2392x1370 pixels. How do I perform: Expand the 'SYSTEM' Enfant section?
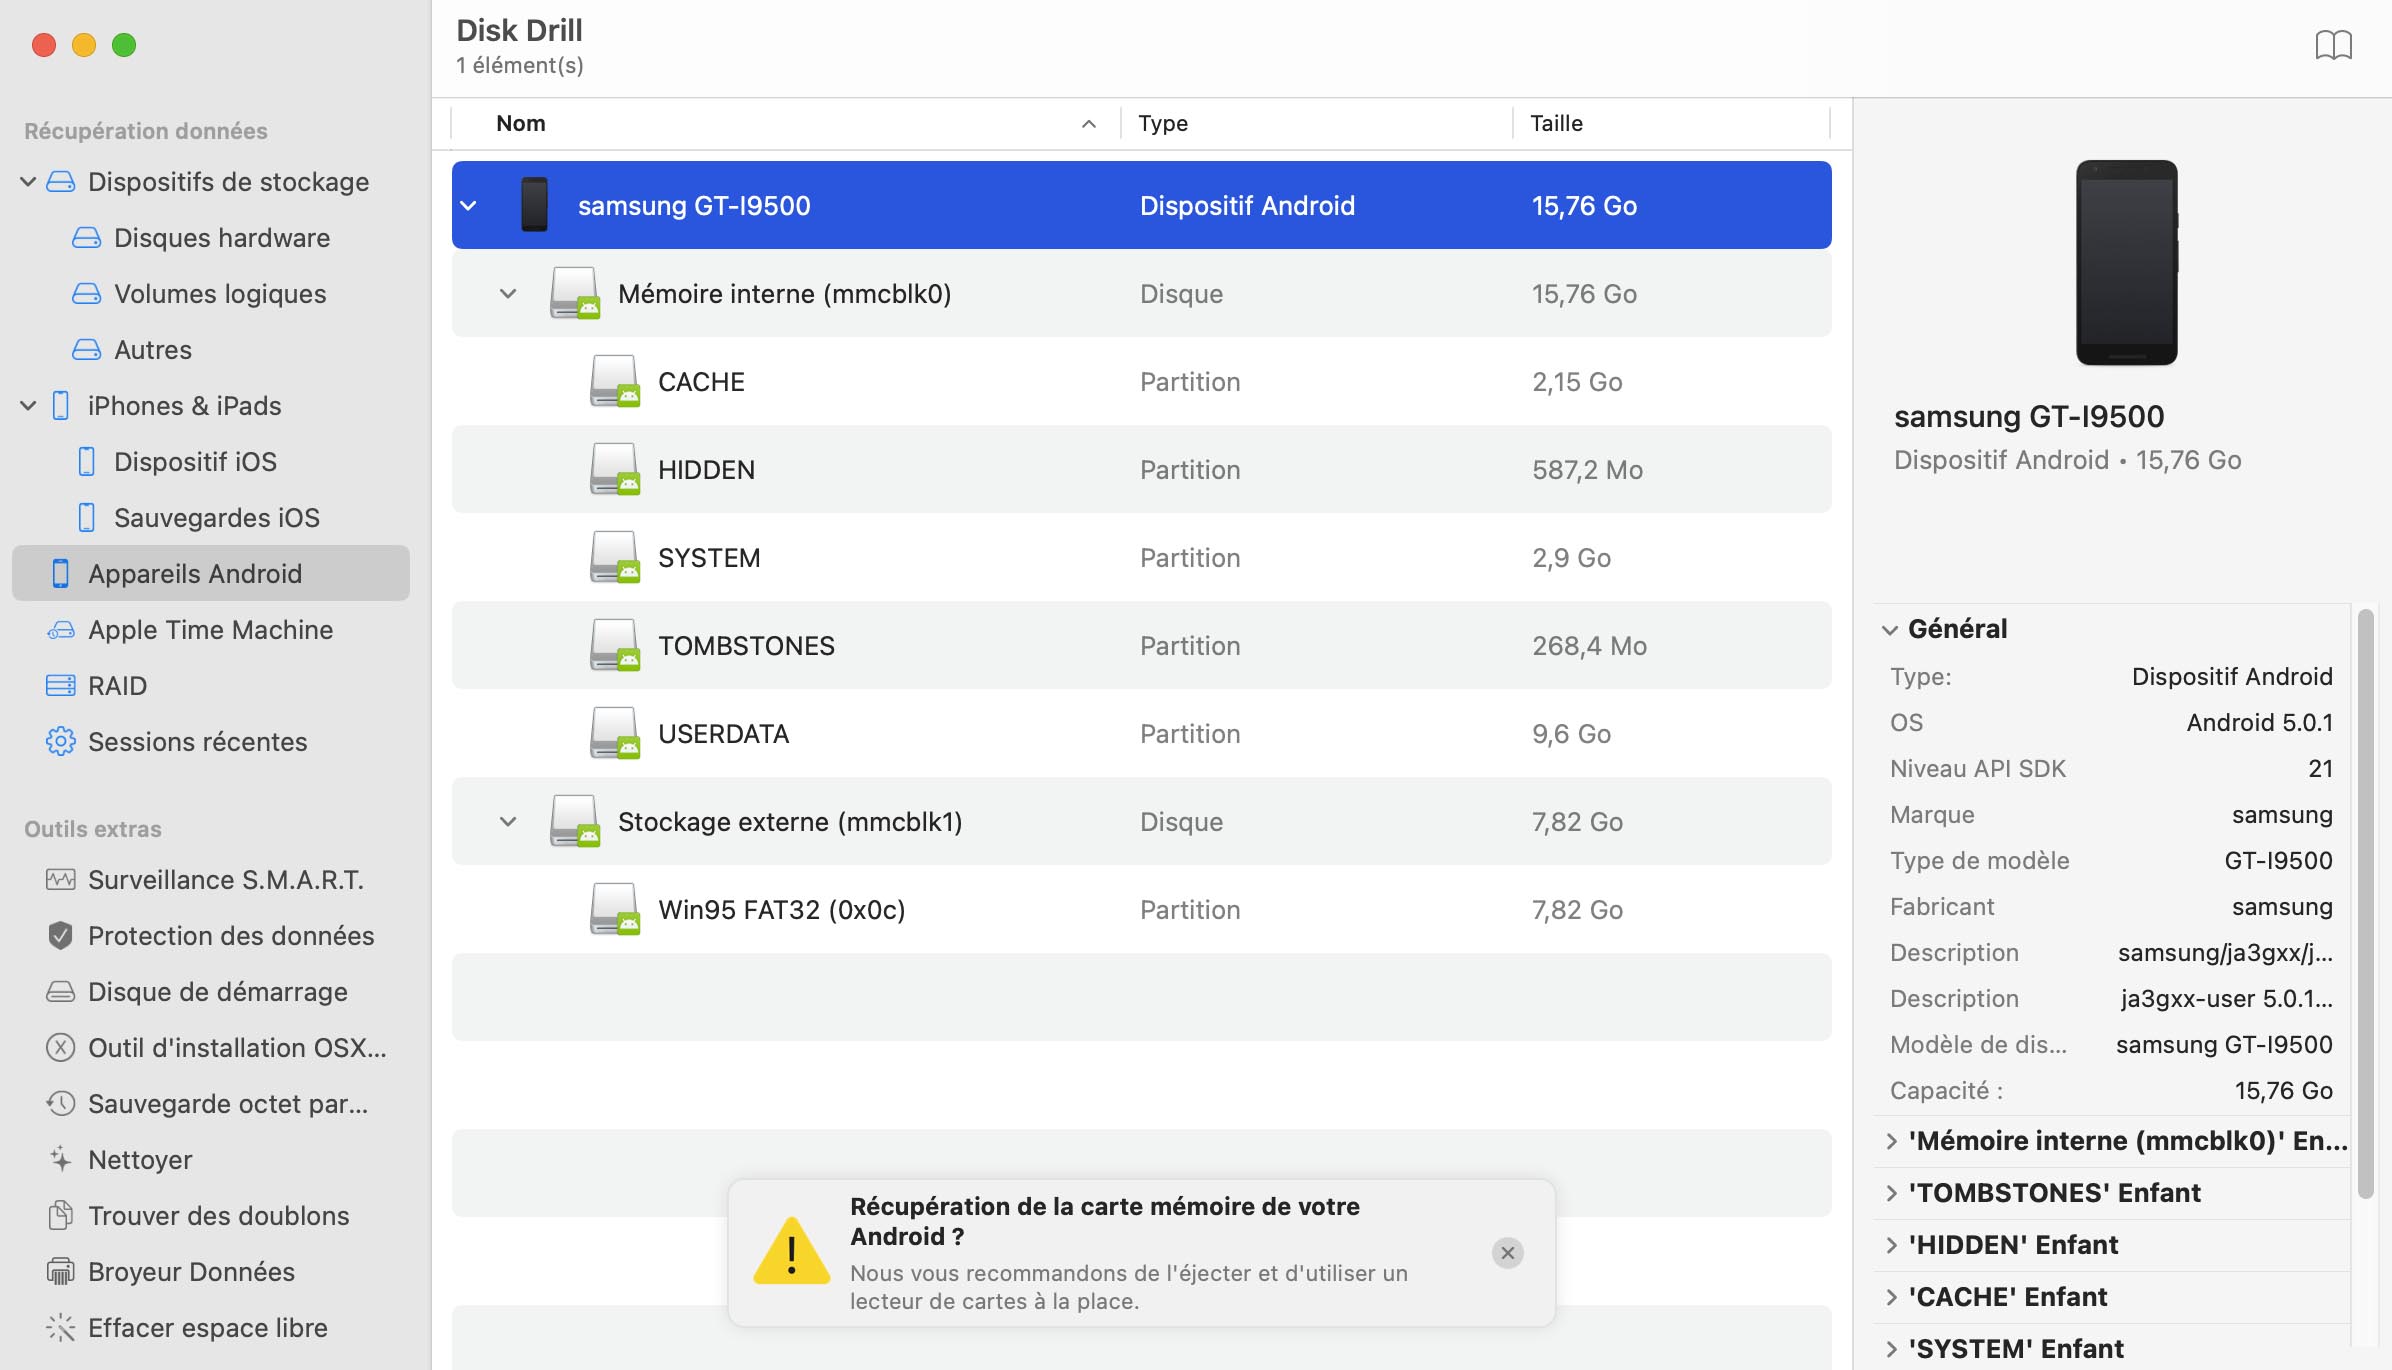(1891, 1349)
